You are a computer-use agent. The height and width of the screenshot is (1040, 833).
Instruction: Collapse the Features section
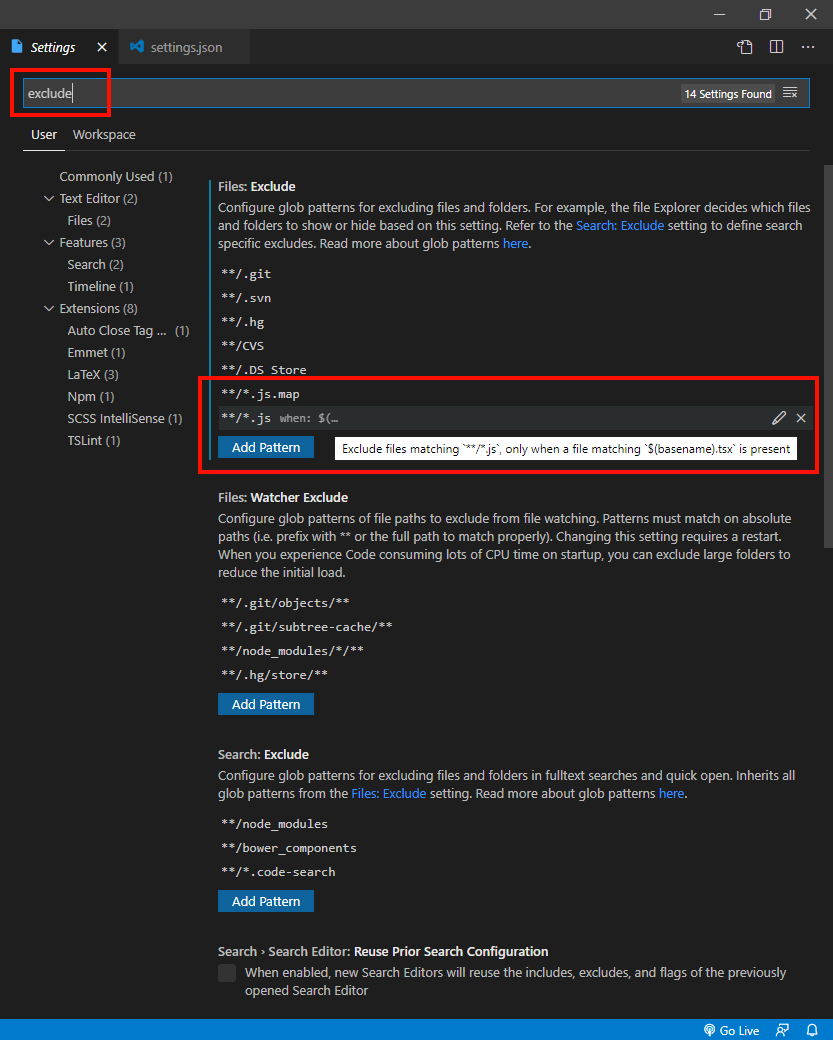point(48,242)
